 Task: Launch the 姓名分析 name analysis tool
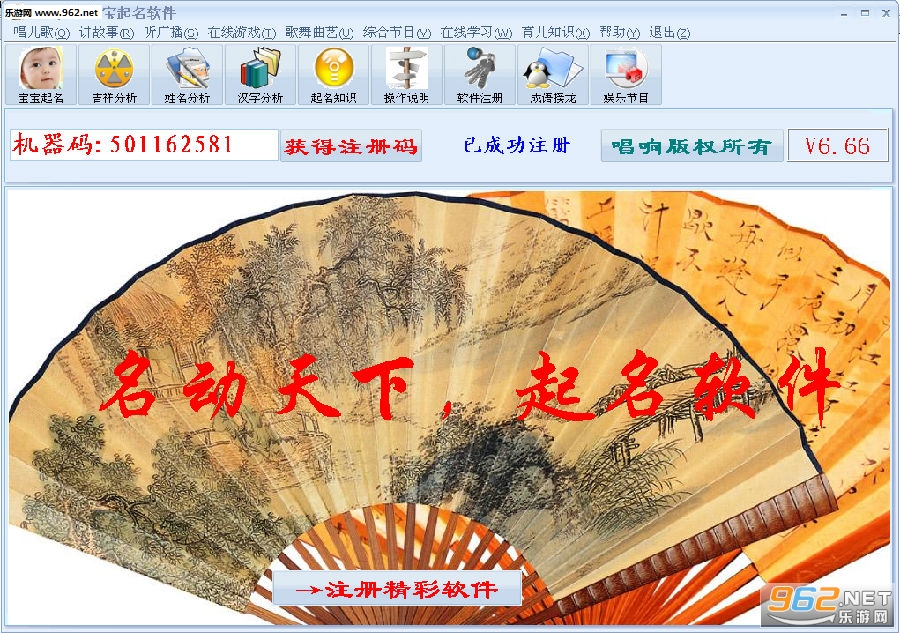click(x=187, y=75)
